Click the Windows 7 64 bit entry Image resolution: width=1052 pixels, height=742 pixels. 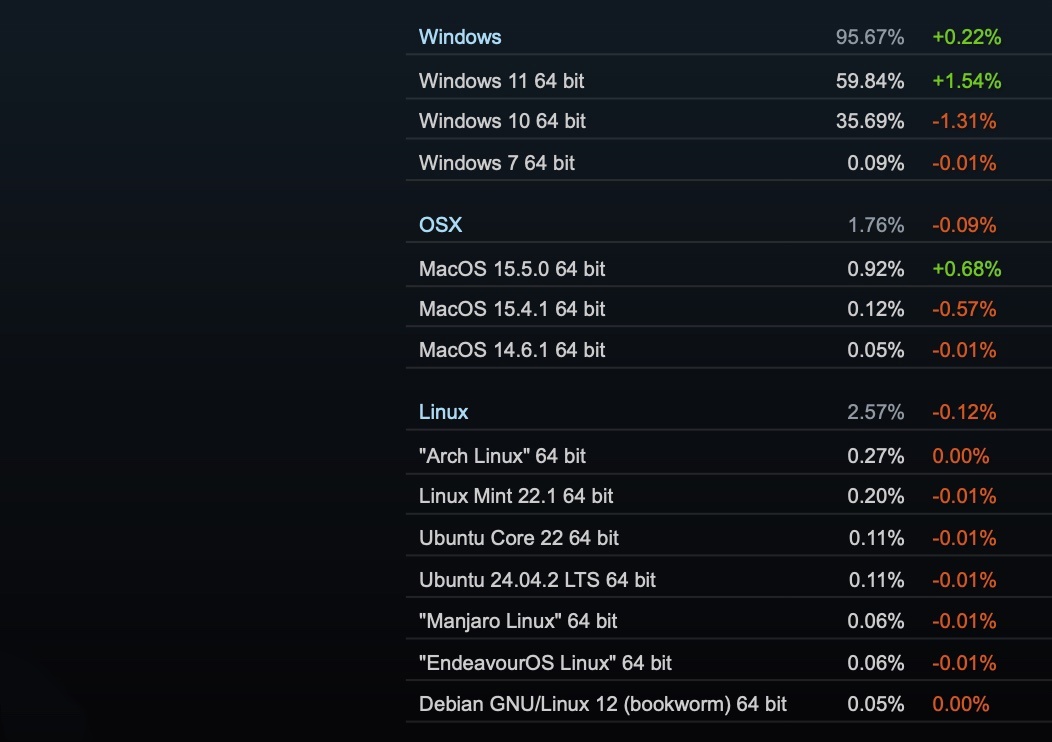(x=497, y=162)
